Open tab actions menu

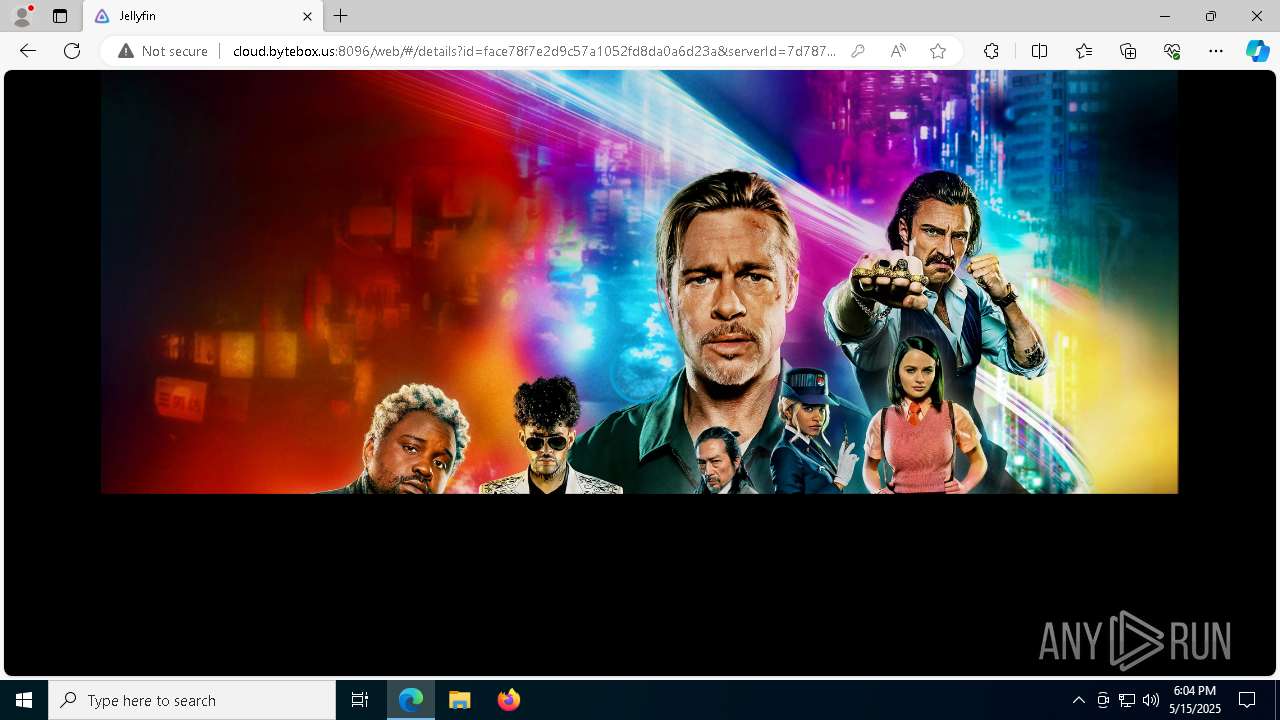60,16
